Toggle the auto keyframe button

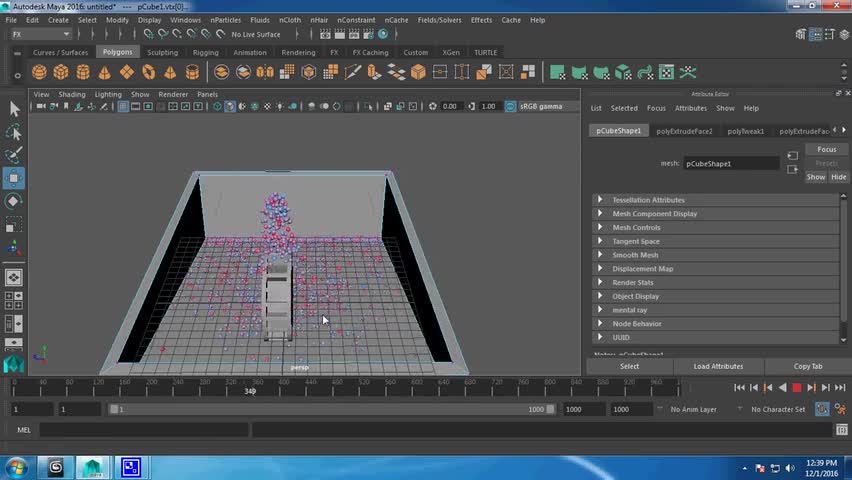(822, 409)
